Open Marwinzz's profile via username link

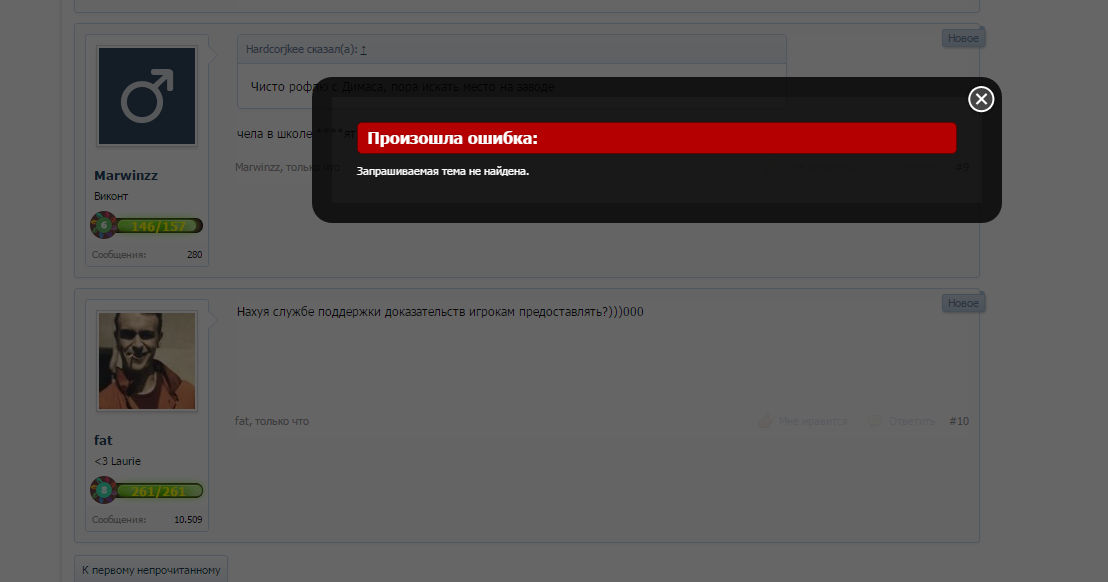tap(126, 175)
